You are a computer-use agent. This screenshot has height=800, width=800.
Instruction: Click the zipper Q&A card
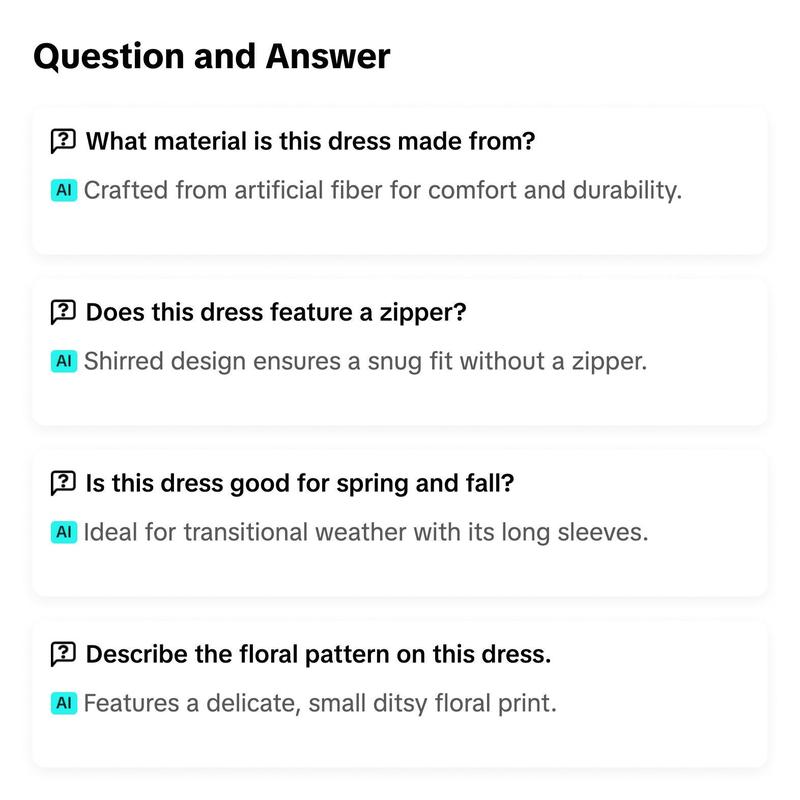pos(399,351)
